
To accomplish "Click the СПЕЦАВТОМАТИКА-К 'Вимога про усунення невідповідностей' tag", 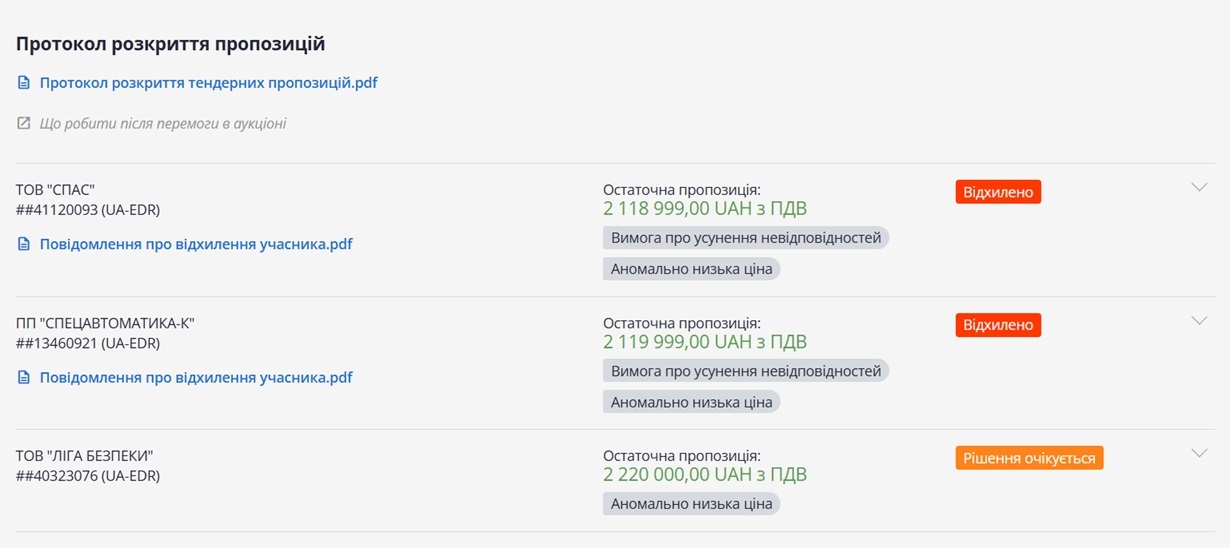I will (x=746, y=371).
